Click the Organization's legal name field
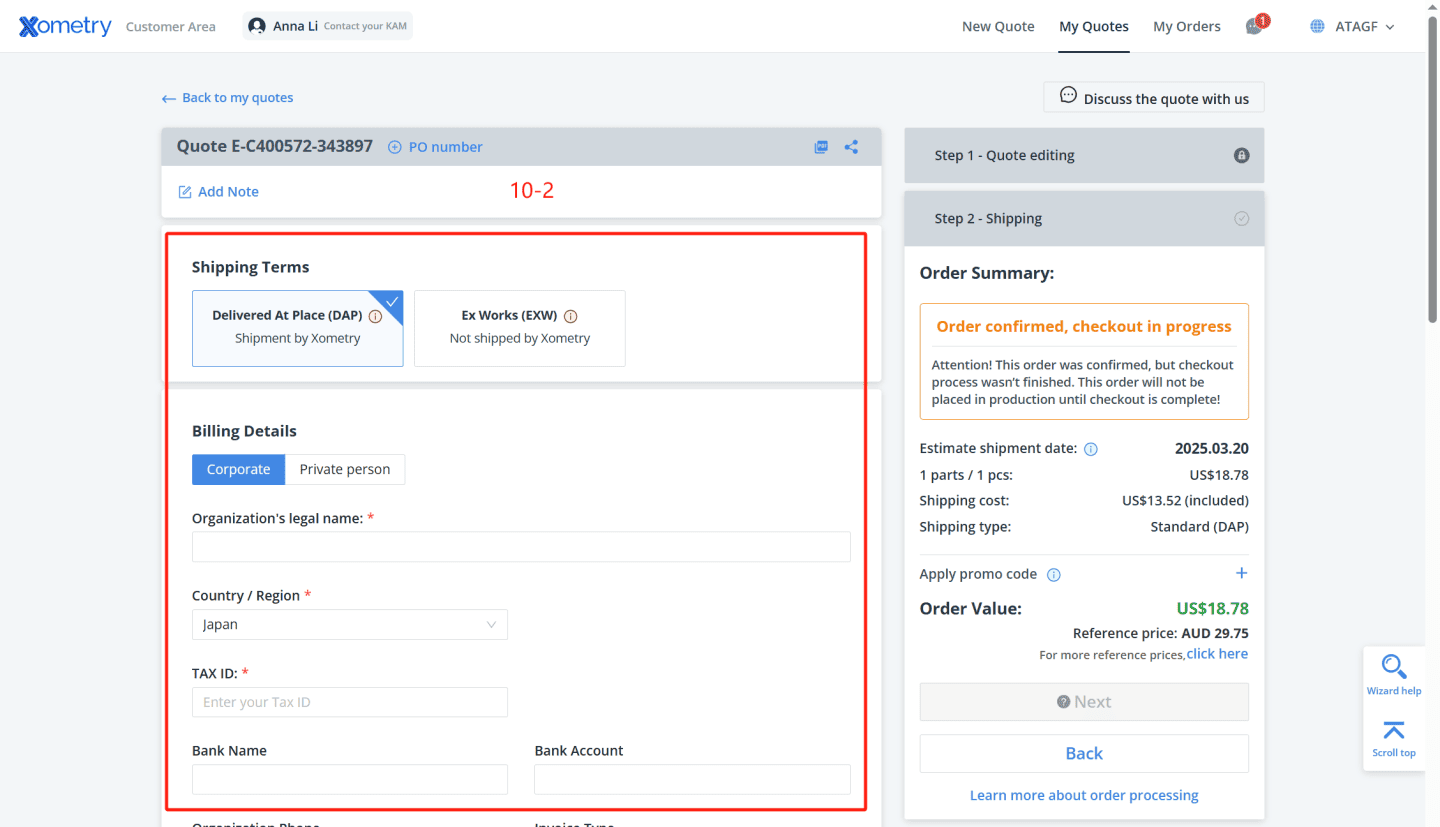Screen dimensions: 1440x827 pyautogui.click(x=520, y=546)
